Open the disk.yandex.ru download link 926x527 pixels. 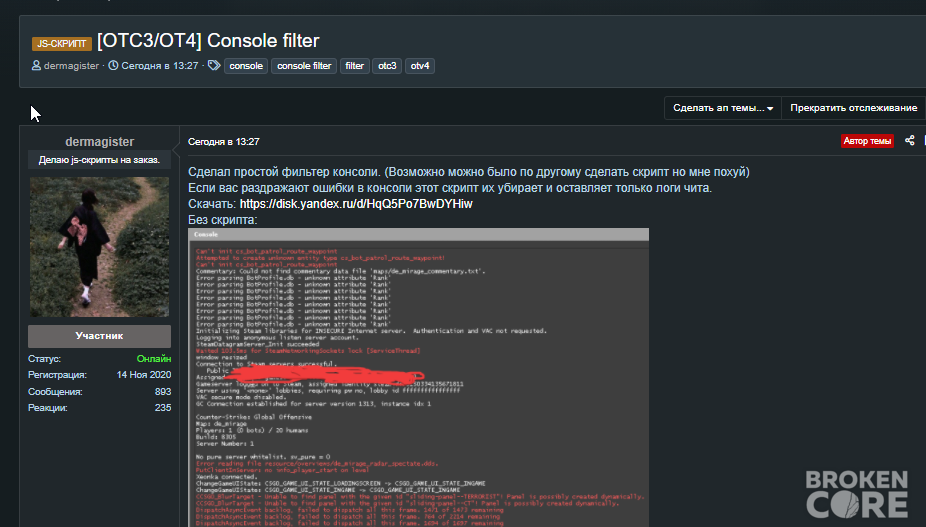click(x=356, y=204)
